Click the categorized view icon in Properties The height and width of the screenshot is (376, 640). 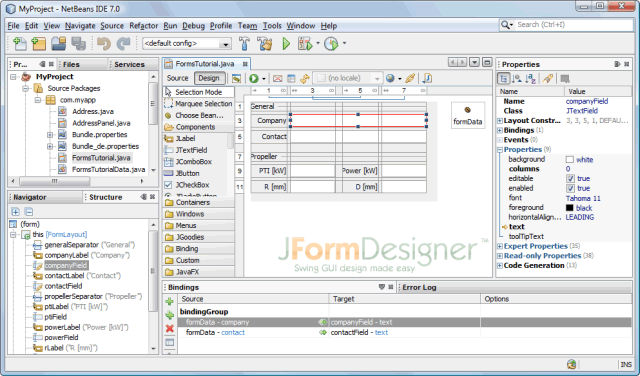(x=504, y=78)
